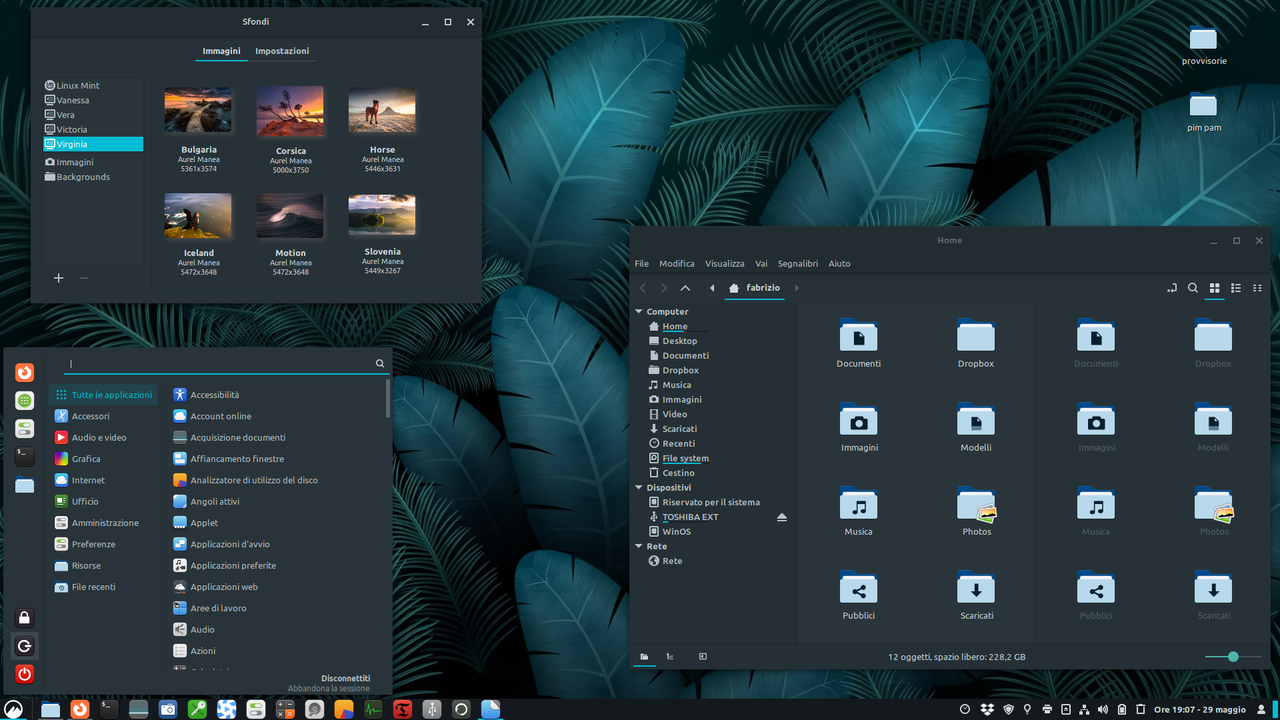Open the Photos folder in Home window
This screenshot has height=720, width=1280.
click(977, 512)
